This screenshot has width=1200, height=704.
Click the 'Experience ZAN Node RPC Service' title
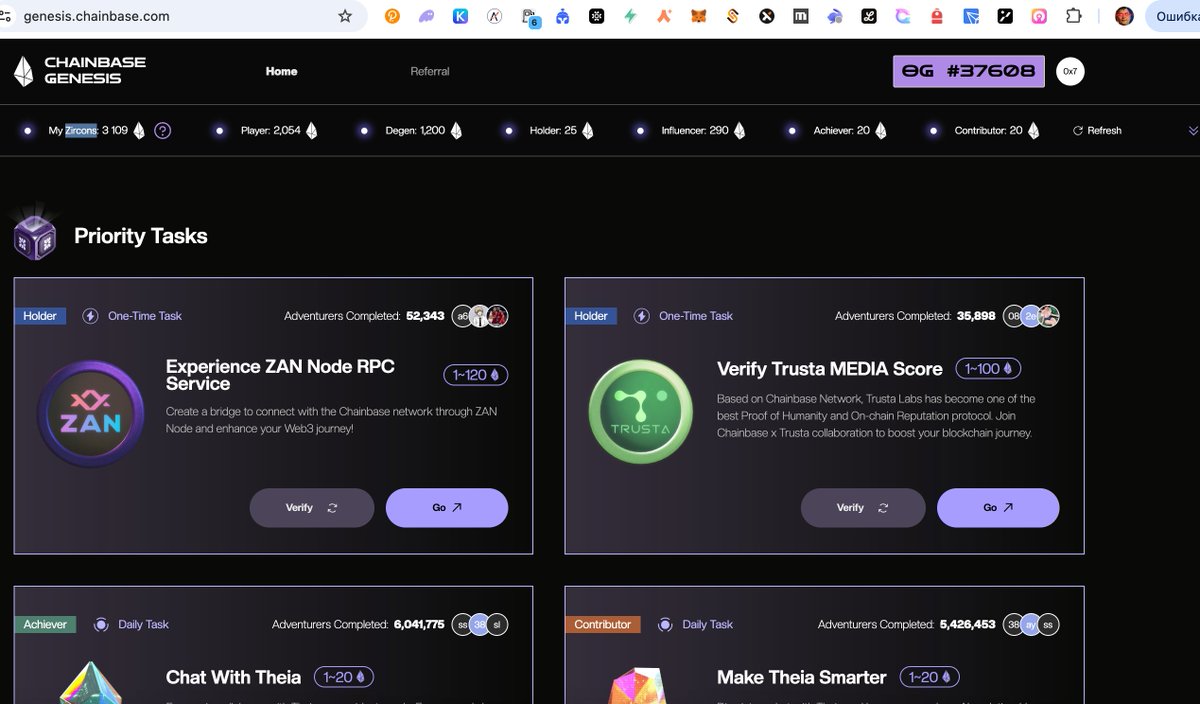(280, 375)
